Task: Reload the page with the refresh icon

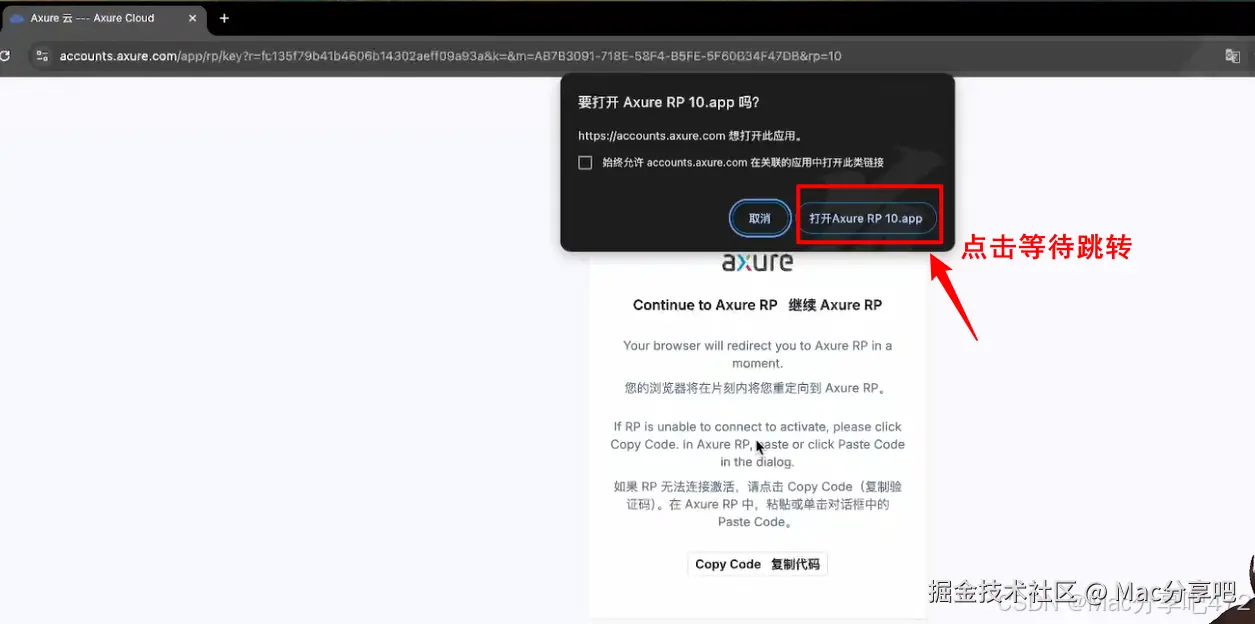Action: (5, 56)
